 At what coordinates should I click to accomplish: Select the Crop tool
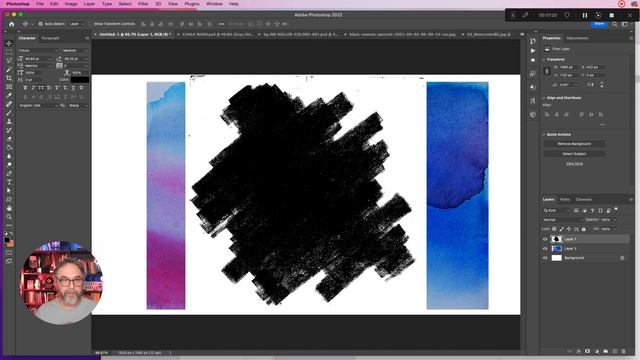coord(9,78)
